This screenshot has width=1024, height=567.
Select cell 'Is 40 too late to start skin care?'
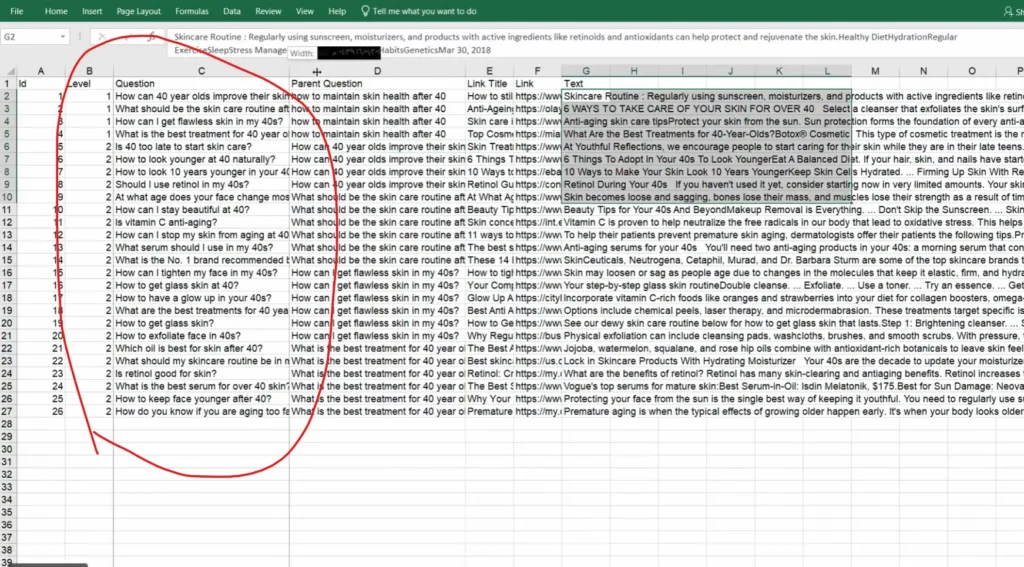tap(201, 147)
